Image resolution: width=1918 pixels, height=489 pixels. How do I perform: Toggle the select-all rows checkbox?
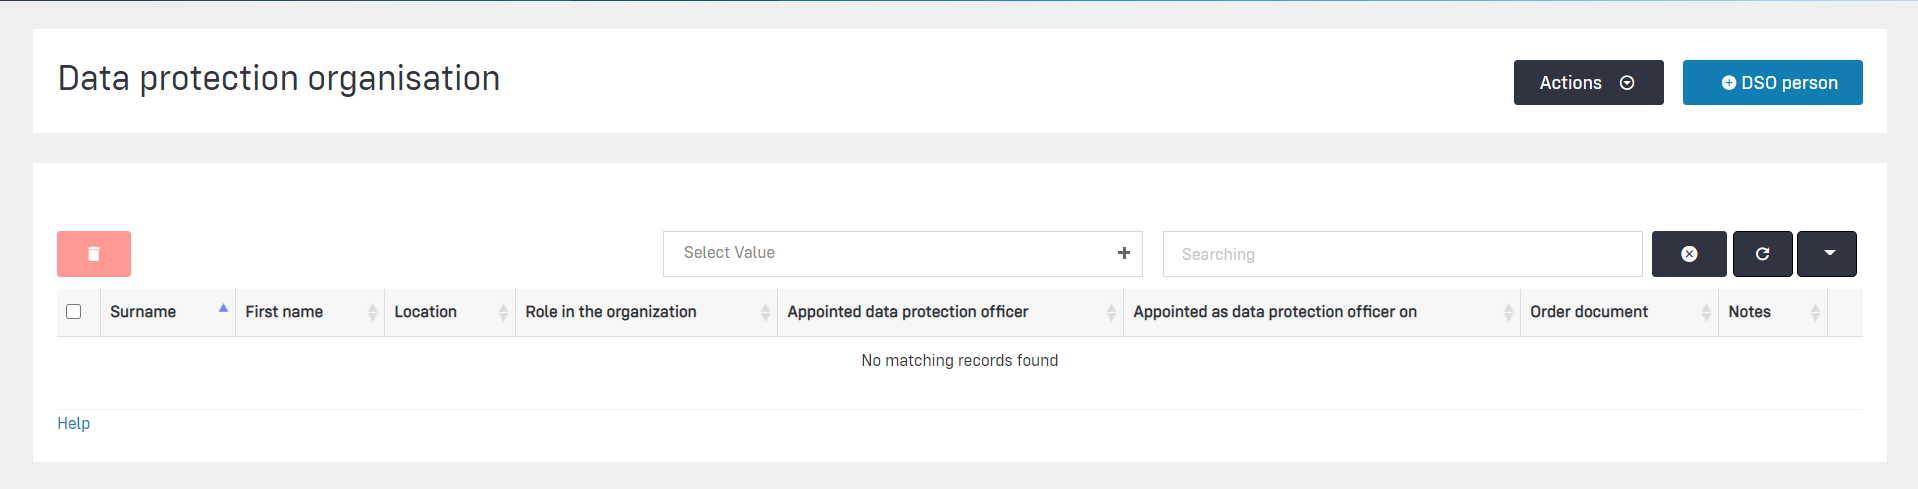click(74, 311)
